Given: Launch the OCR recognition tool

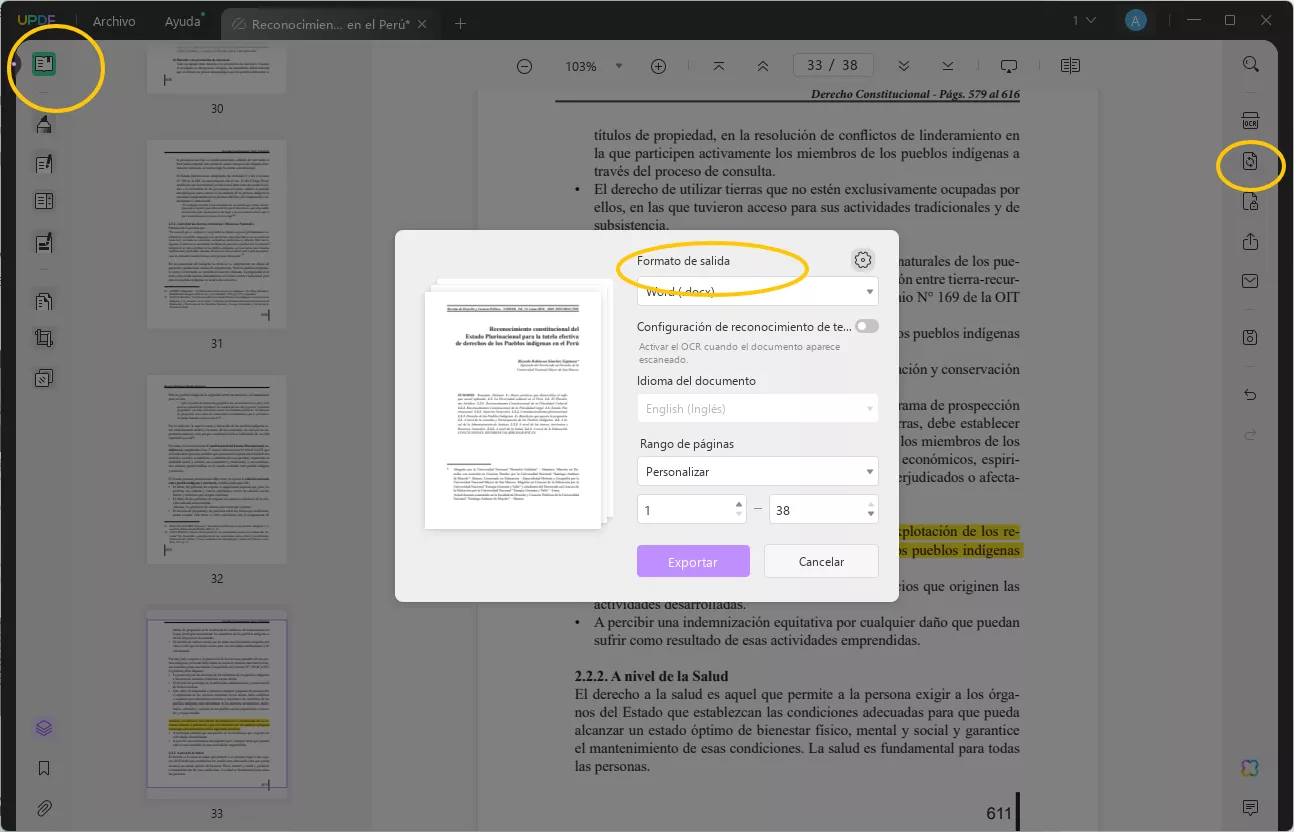Looking at the screenshot, I should coord(1250,121).
